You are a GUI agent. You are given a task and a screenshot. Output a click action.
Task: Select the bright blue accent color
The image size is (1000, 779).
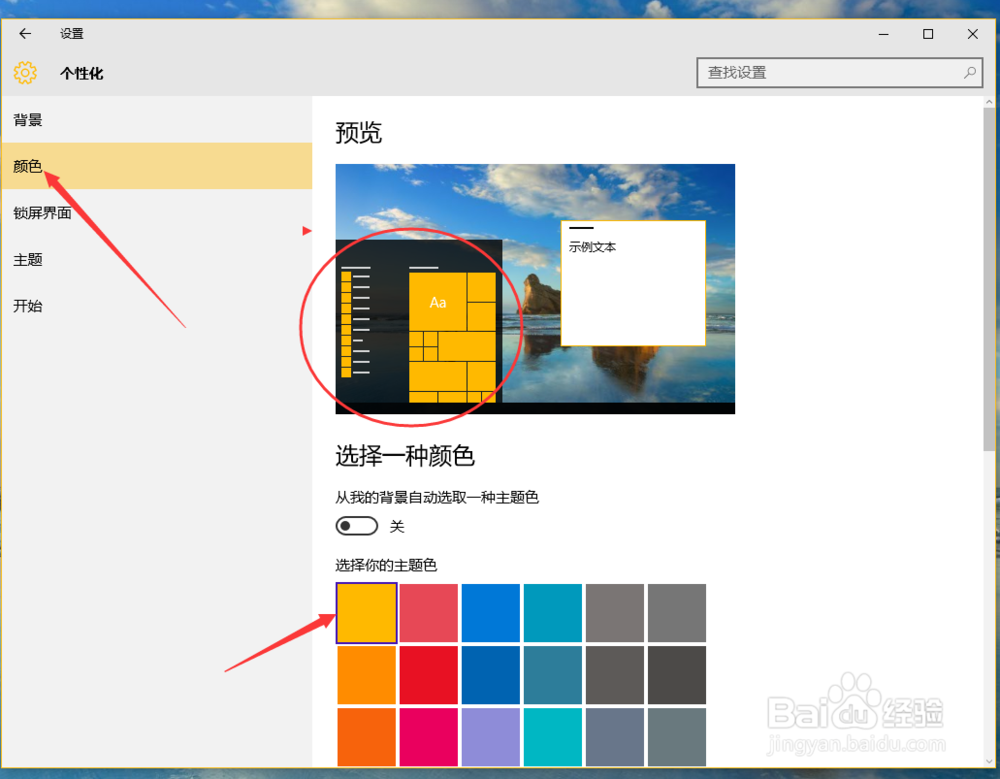coord(490,612)
